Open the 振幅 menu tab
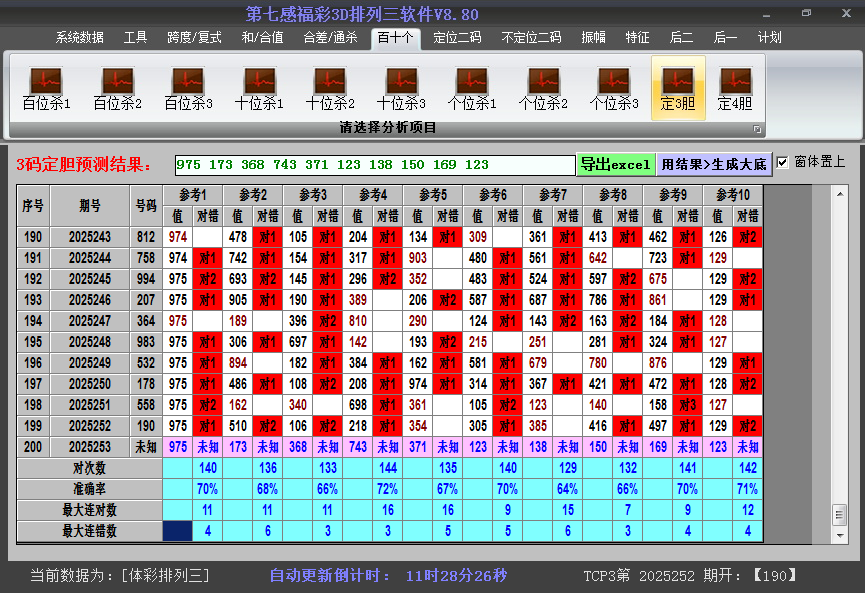This screenshot has height=593, width=865. coord(594,38)
